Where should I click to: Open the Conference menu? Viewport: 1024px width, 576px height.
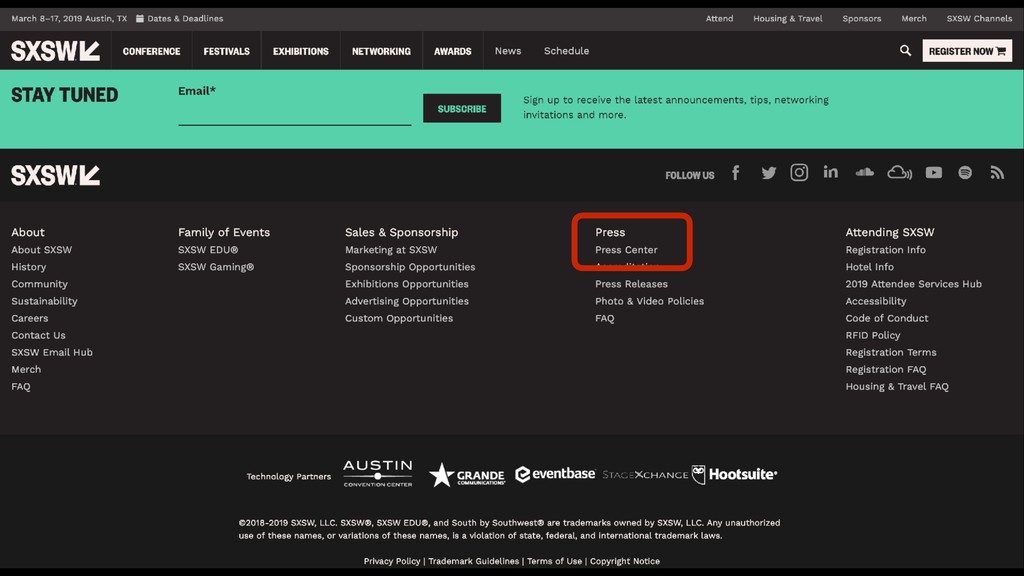(152, 51)
